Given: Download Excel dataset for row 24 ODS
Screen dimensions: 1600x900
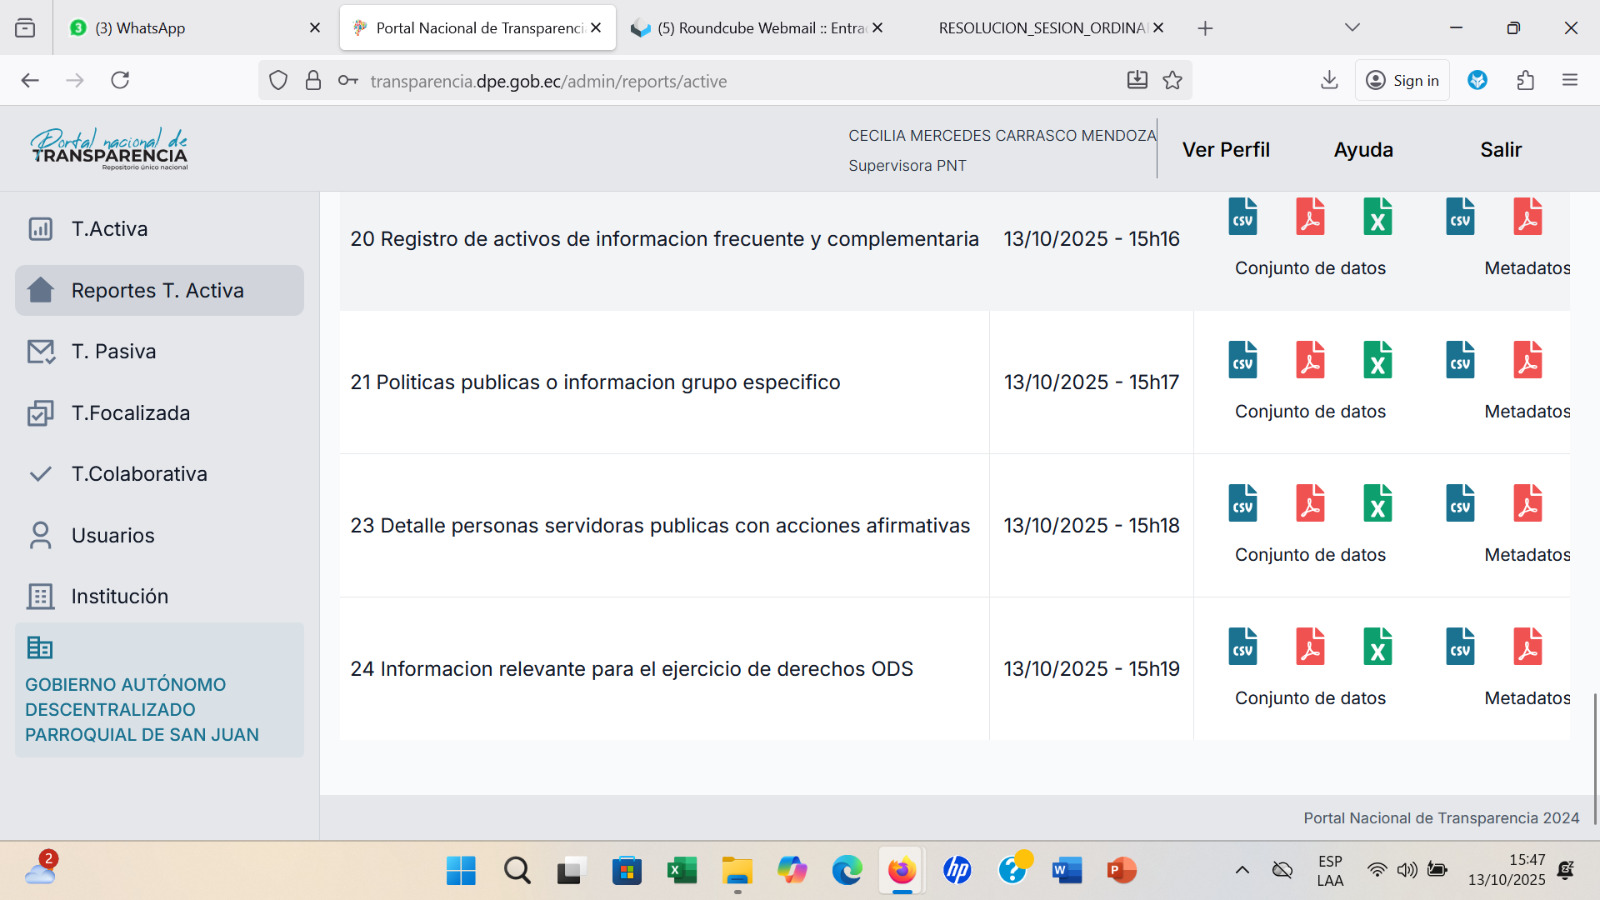Looking at the screenshot, I should click(1377, 647).
